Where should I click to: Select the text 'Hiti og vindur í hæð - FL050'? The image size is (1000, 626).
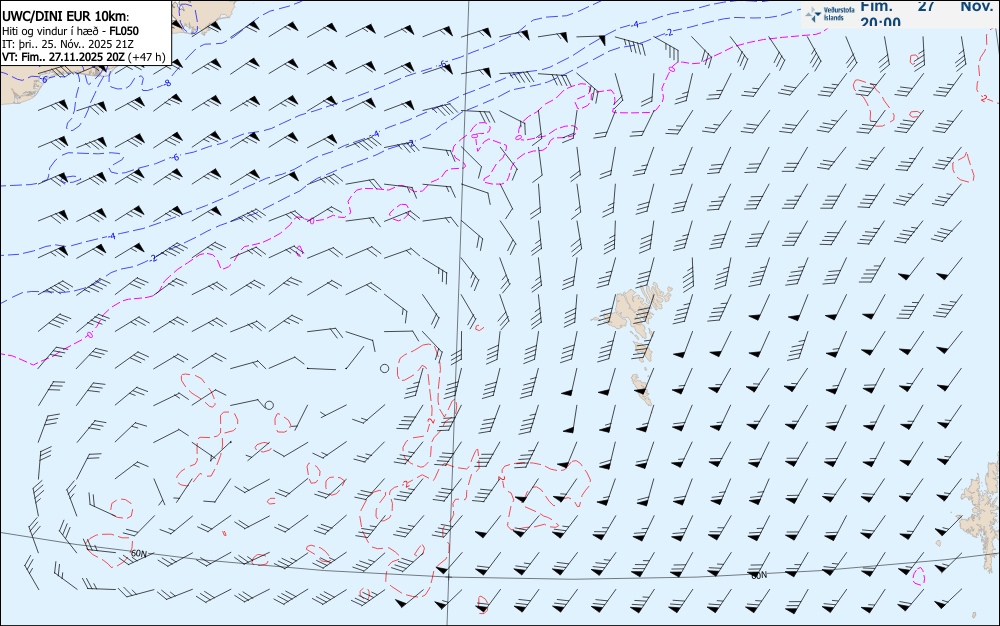70,31
